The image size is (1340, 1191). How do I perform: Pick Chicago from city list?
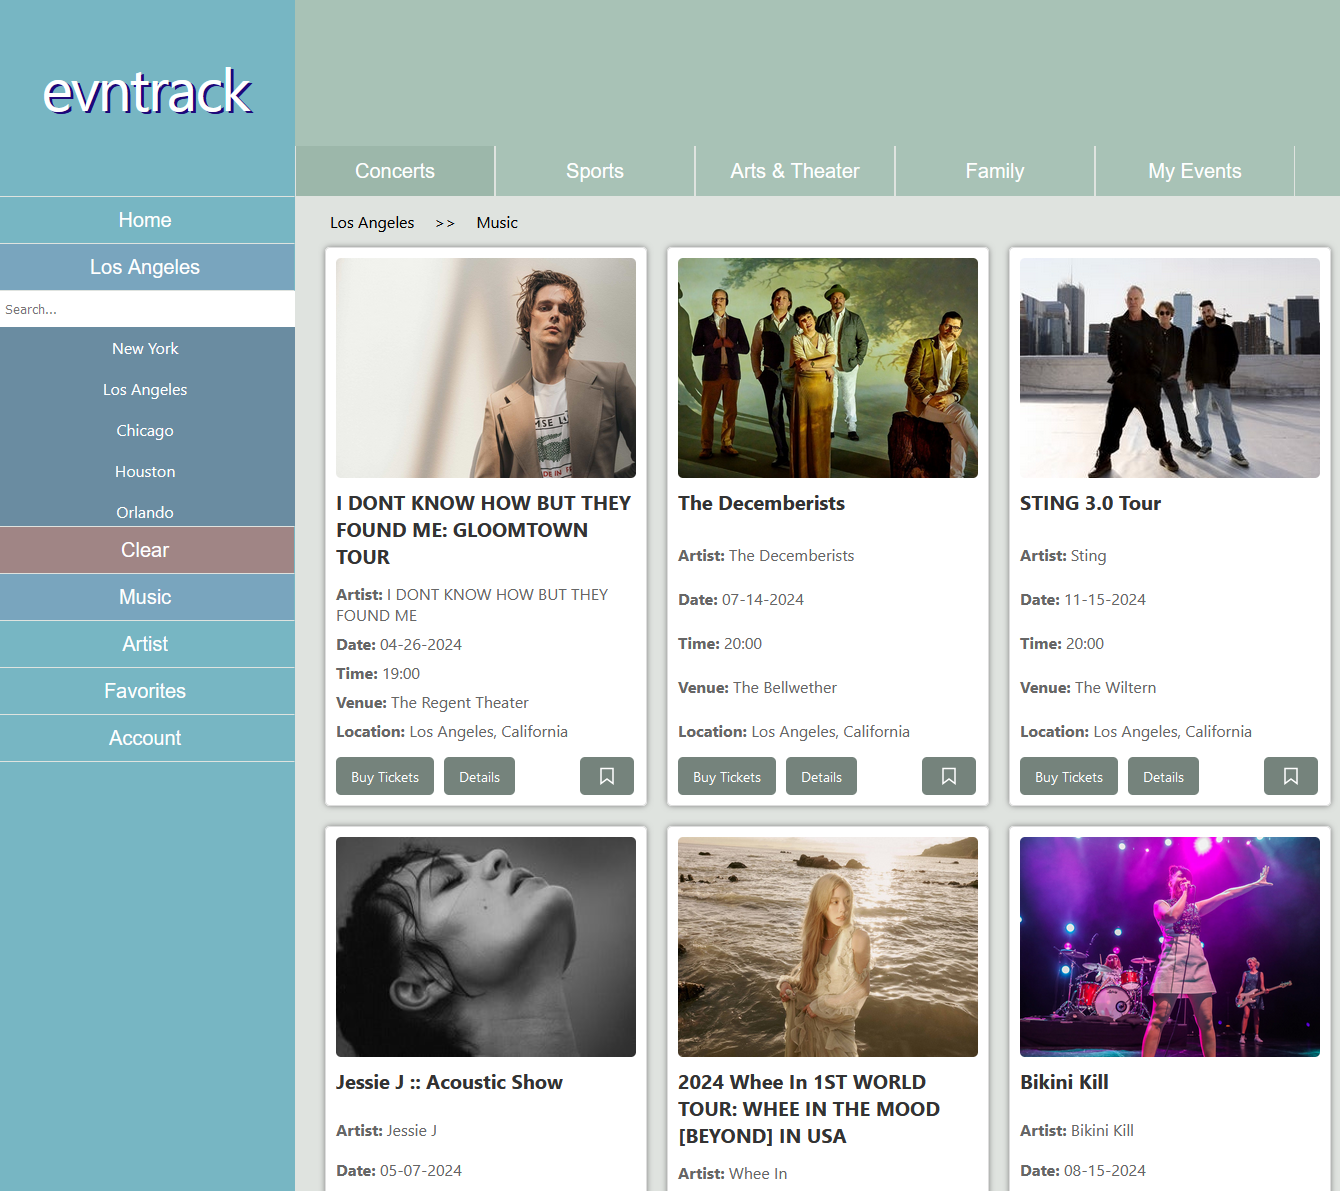[x=145, y=430]
